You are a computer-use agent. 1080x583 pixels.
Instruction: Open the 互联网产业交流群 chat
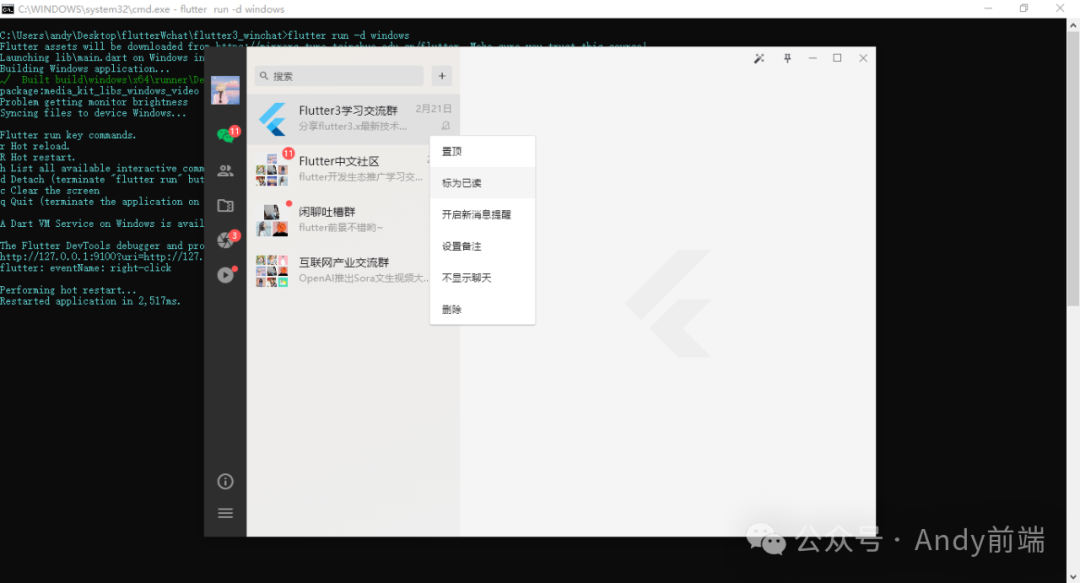coord(338,270)
